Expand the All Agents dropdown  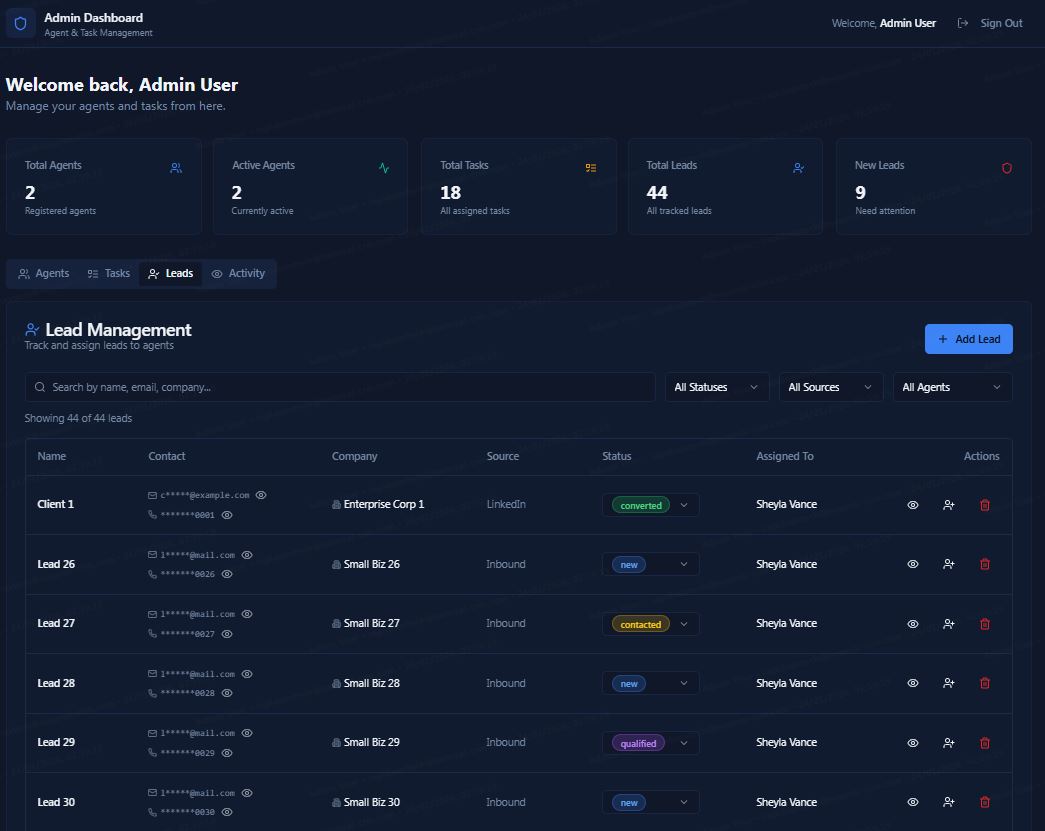[x=952, y=387]
